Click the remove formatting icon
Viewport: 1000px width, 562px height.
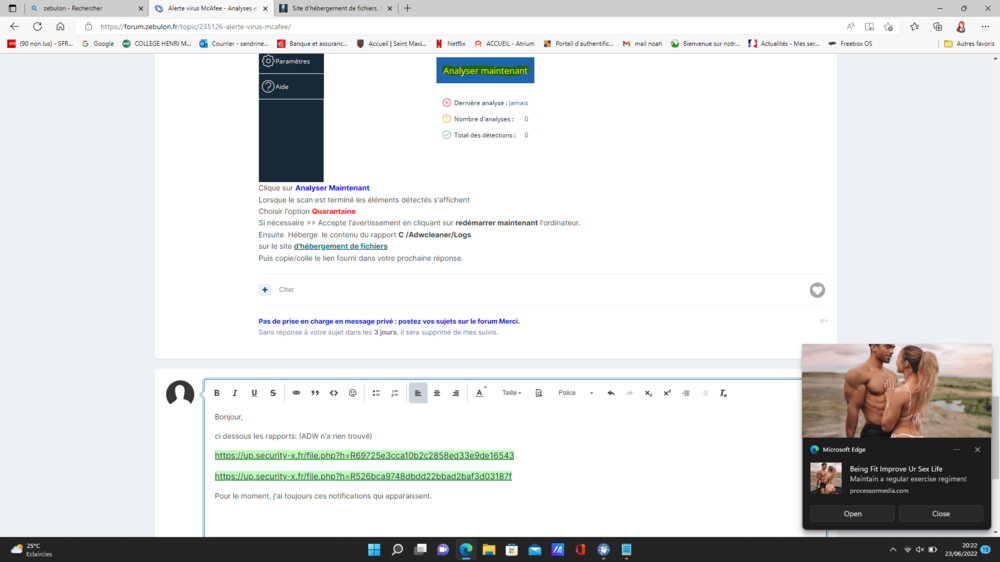[723, 393]
